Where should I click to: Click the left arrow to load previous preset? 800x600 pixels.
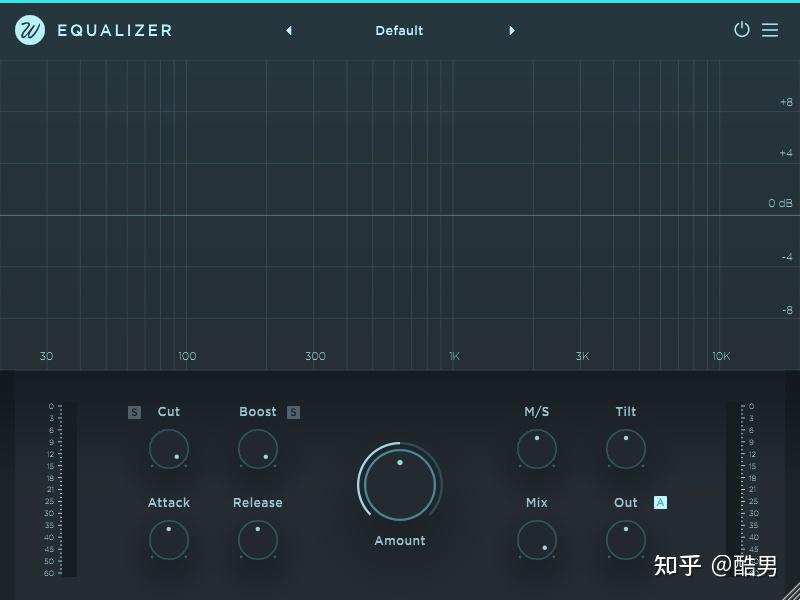point(289,31)
